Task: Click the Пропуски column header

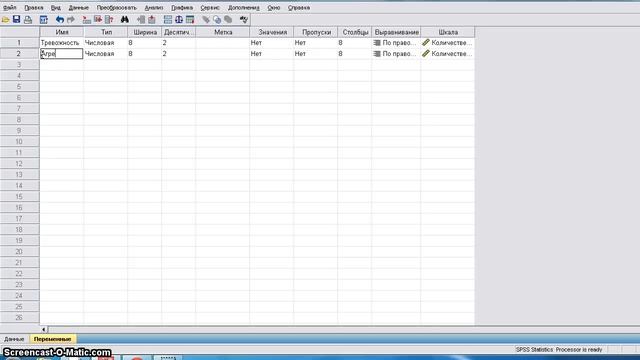Action: click(x=316, y=32)
